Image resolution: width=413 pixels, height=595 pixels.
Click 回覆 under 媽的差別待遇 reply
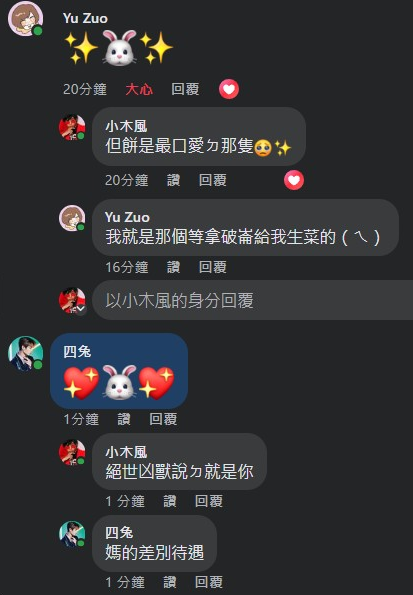point(209,582)
